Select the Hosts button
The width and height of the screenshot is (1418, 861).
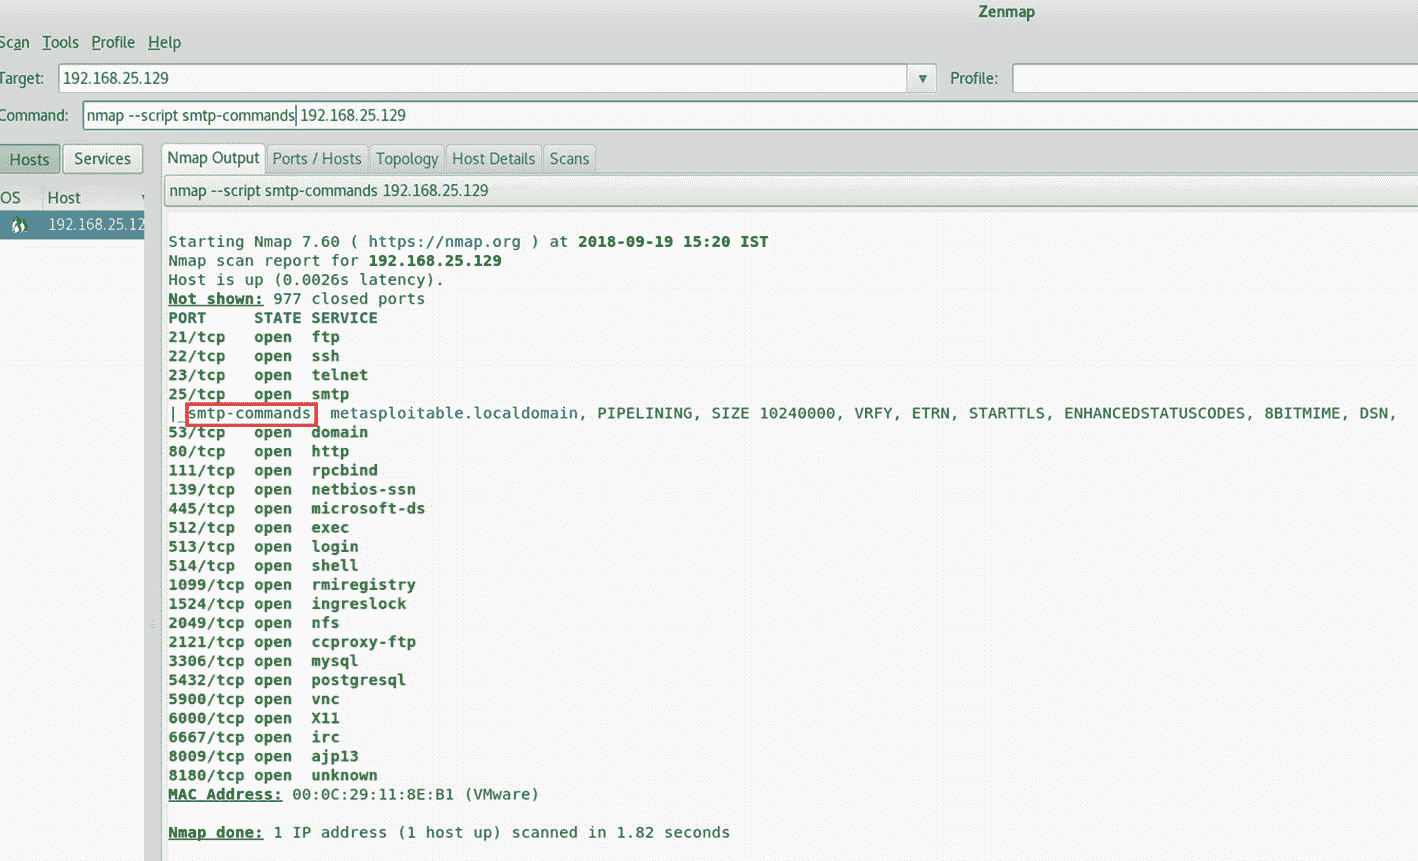pos(29,159)
